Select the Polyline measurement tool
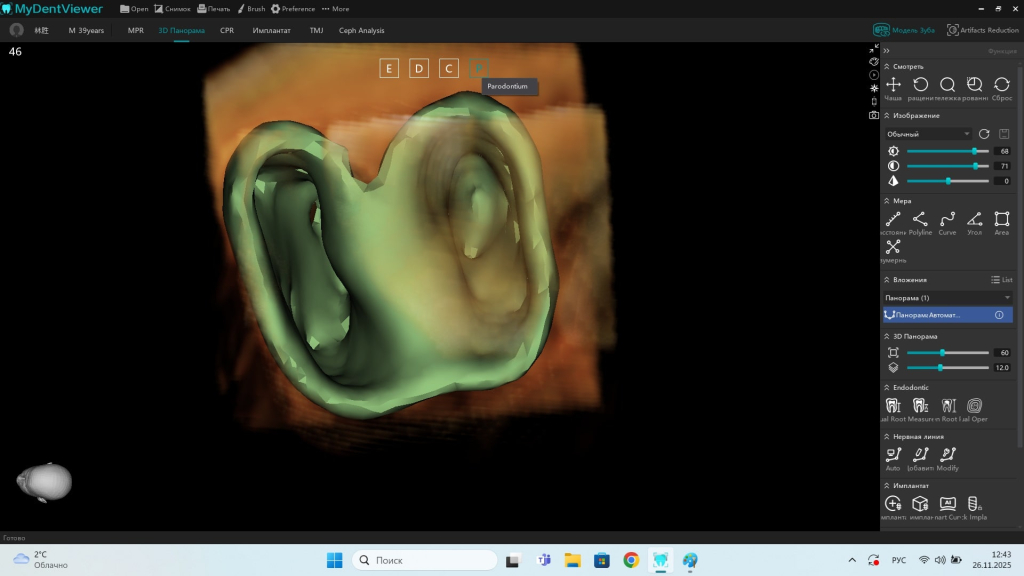This screenshot has width=1024, height=576. click(920, 219)
